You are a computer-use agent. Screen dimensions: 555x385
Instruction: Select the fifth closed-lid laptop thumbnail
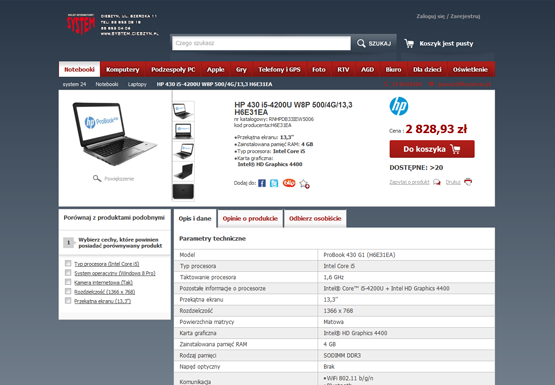point(183,191)
